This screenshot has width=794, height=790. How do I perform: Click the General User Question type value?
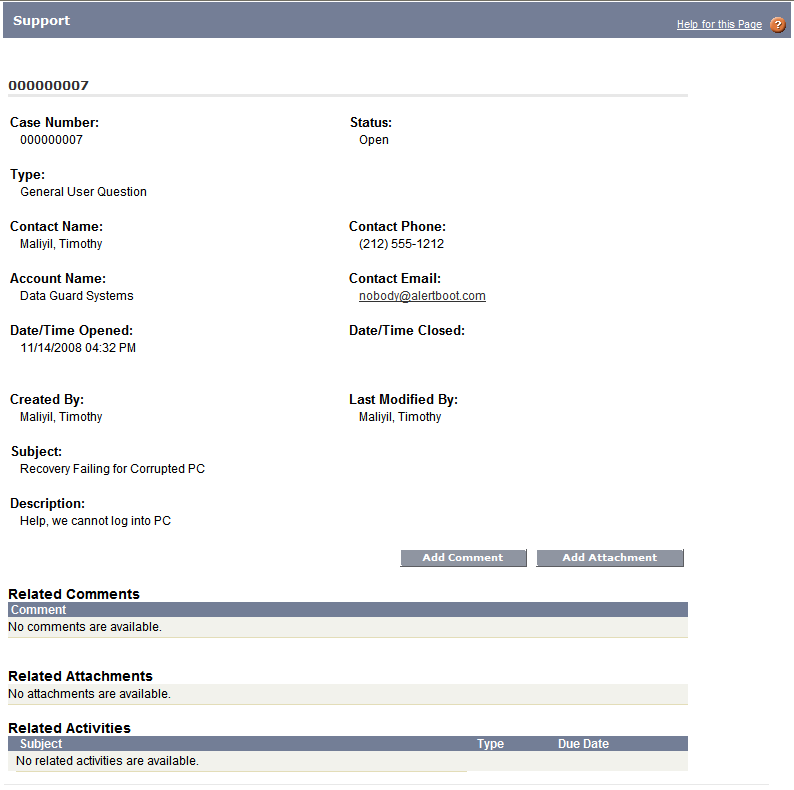coord(83,192)
